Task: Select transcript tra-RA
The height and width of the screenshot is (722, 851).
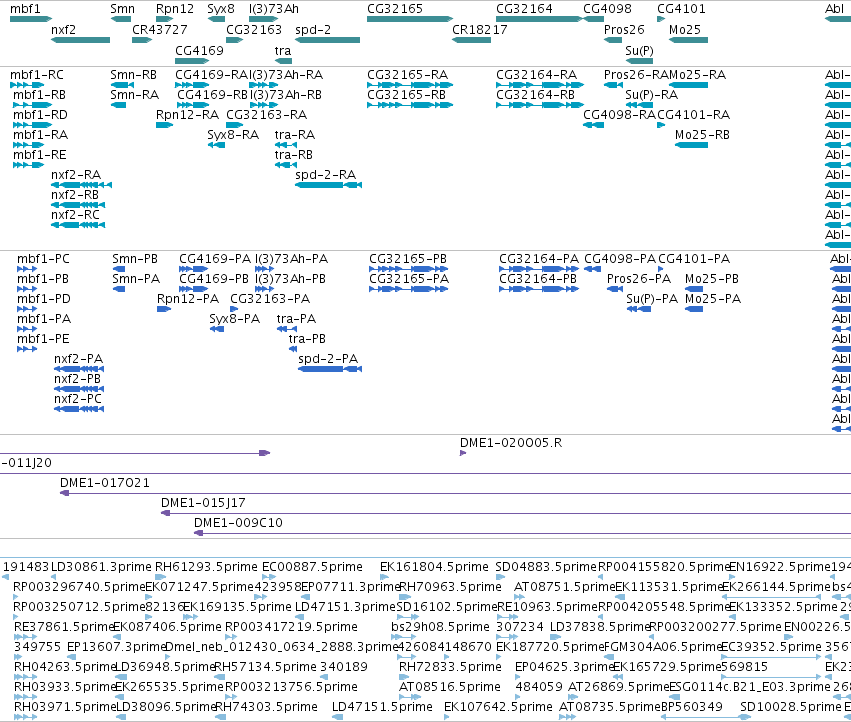Action: 285,145
